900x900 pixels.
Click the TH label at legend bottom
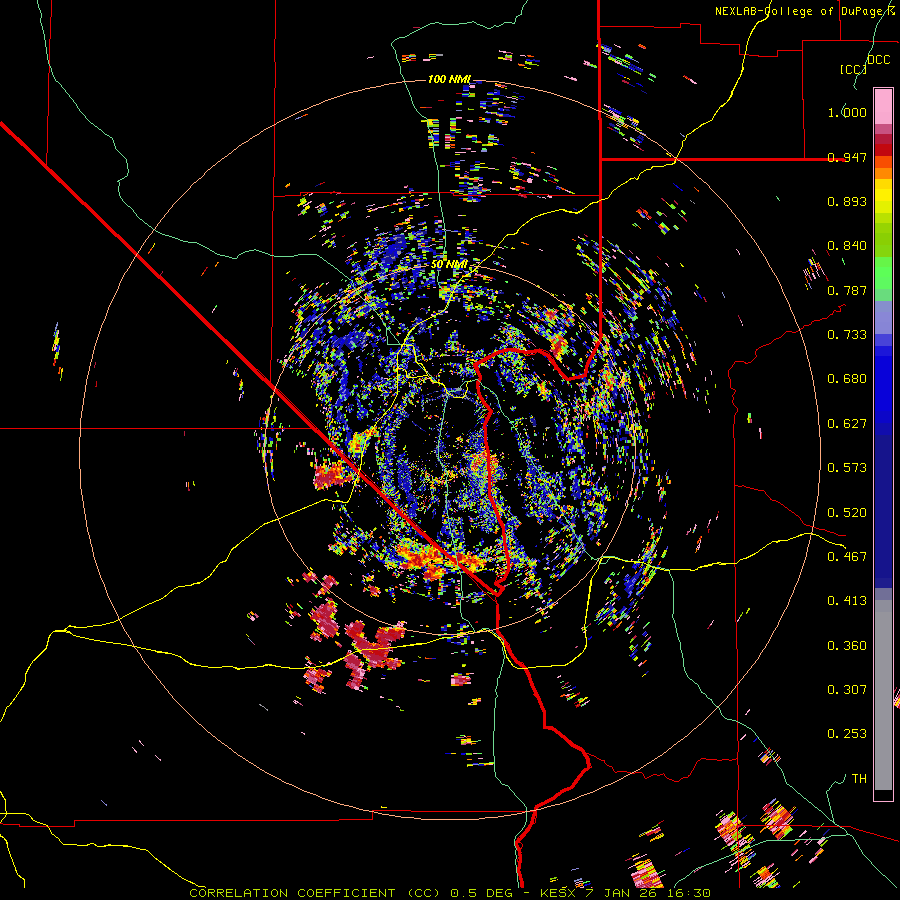[x=859, y=779]
